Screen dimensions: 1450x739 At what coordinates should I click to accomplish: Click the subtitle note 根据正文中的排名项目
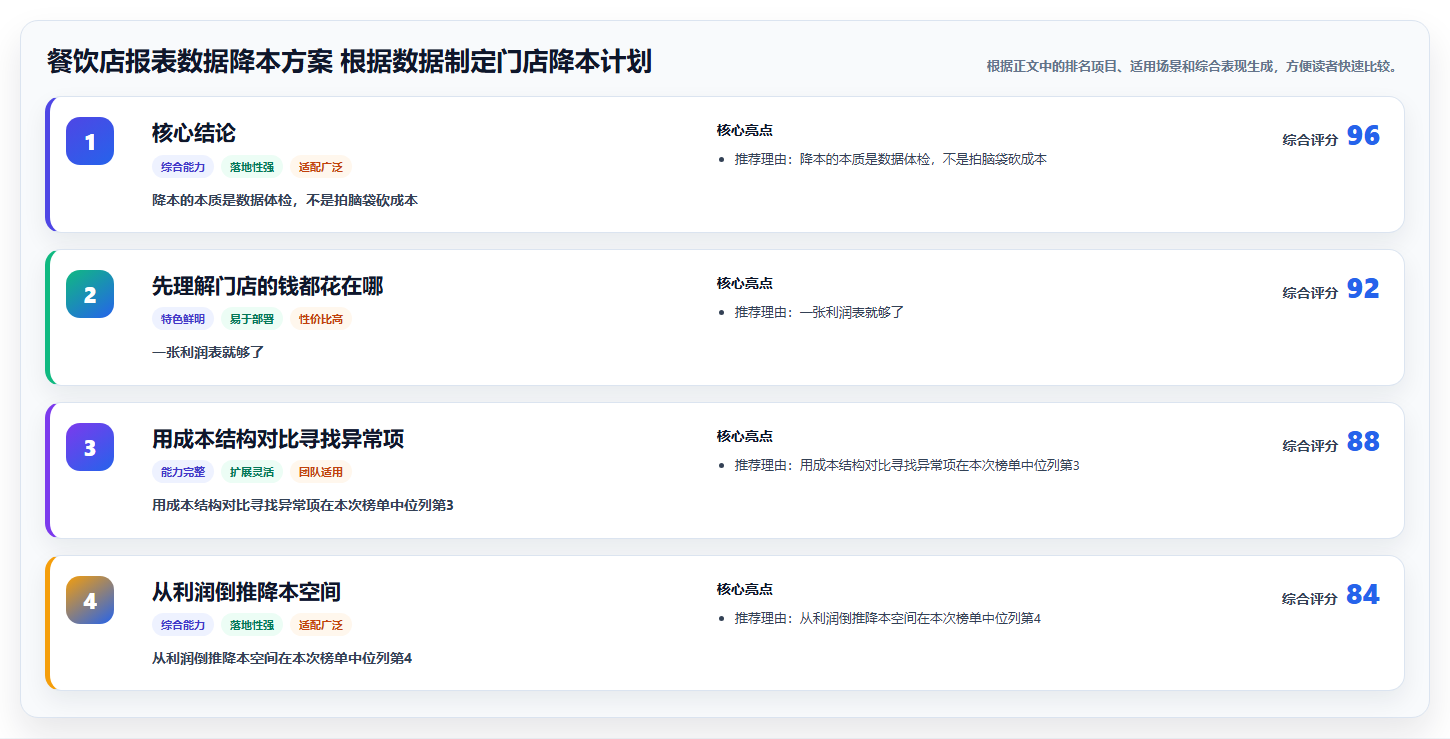click(x=1192, y=66)
